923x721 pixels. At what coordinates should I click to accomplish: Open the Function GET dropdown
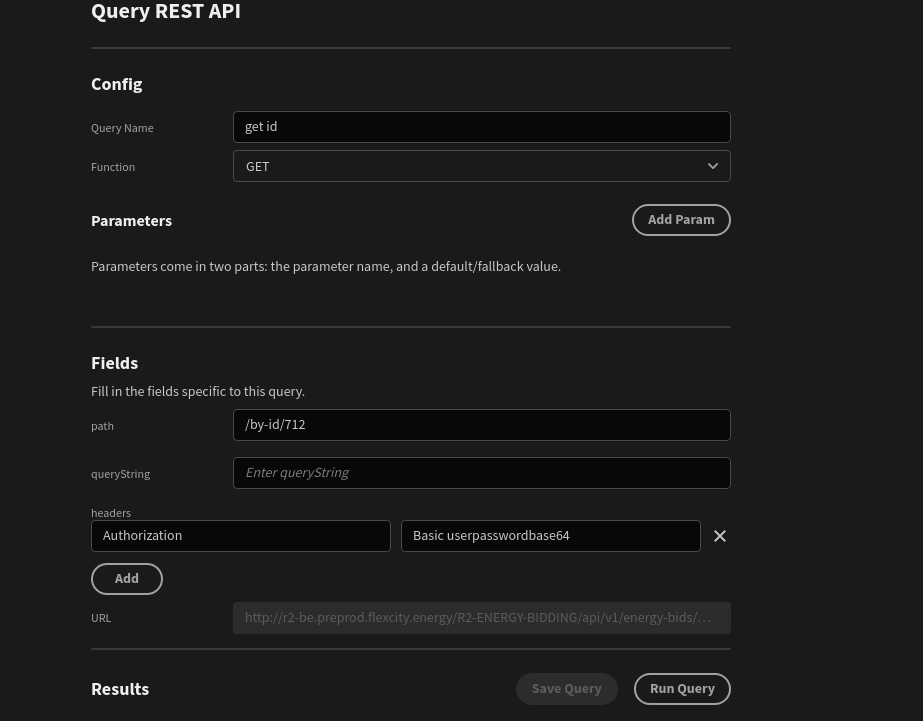(x=482, y=167)
